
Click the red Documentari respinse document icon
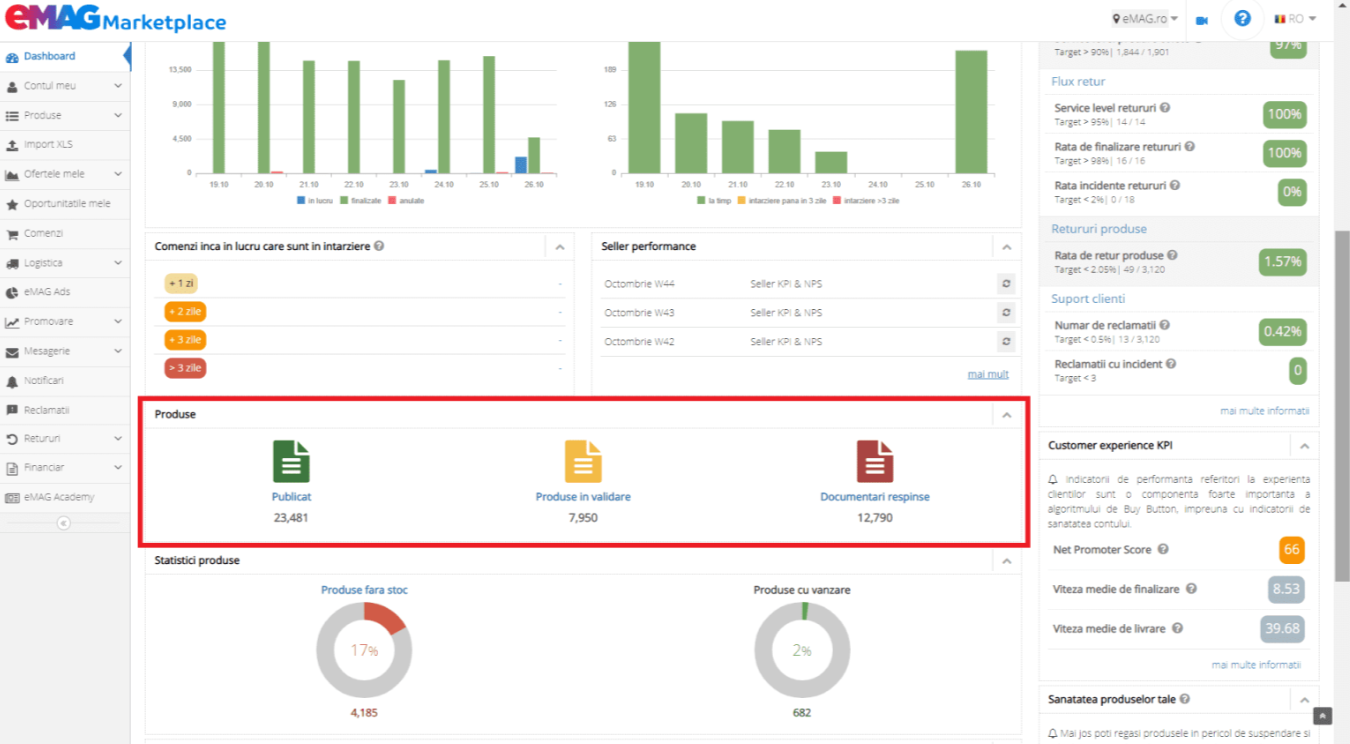[875, 462]
